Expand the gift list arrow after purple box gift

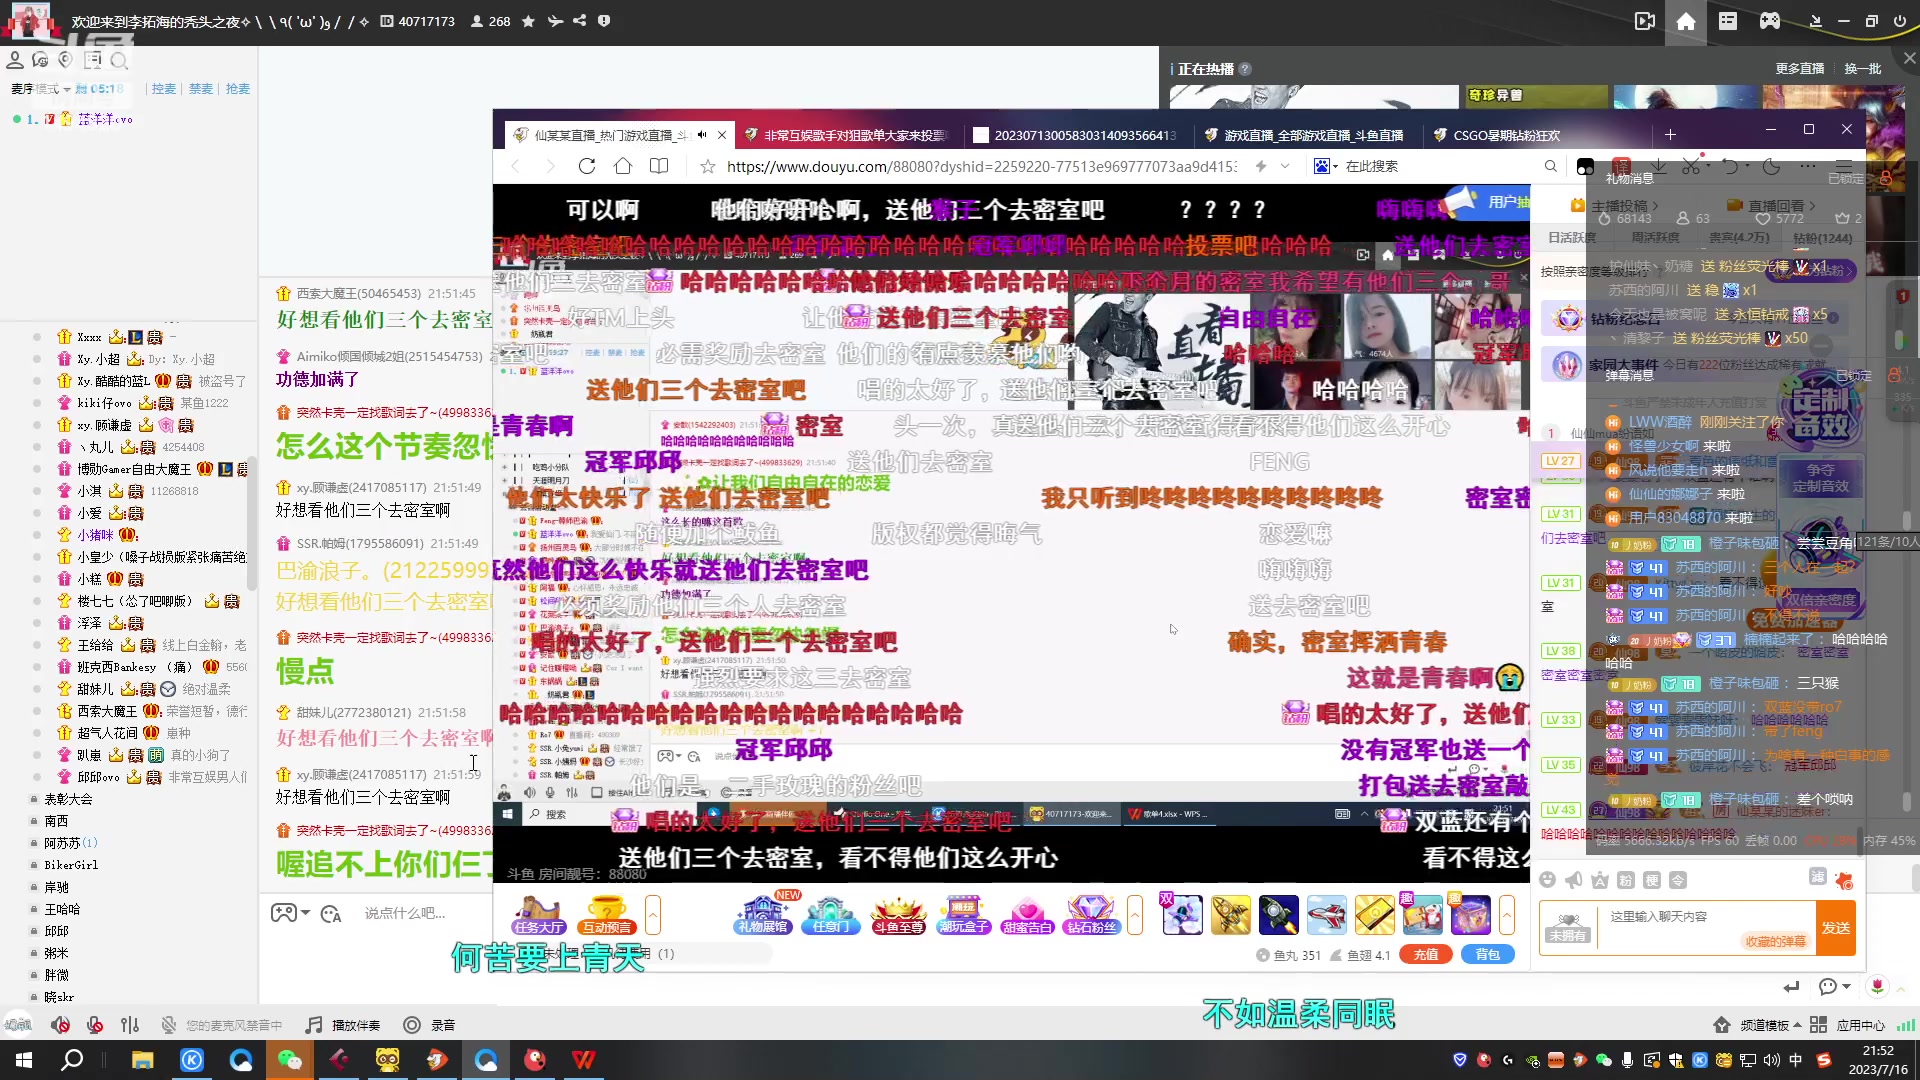click(x=1507, y=915)
